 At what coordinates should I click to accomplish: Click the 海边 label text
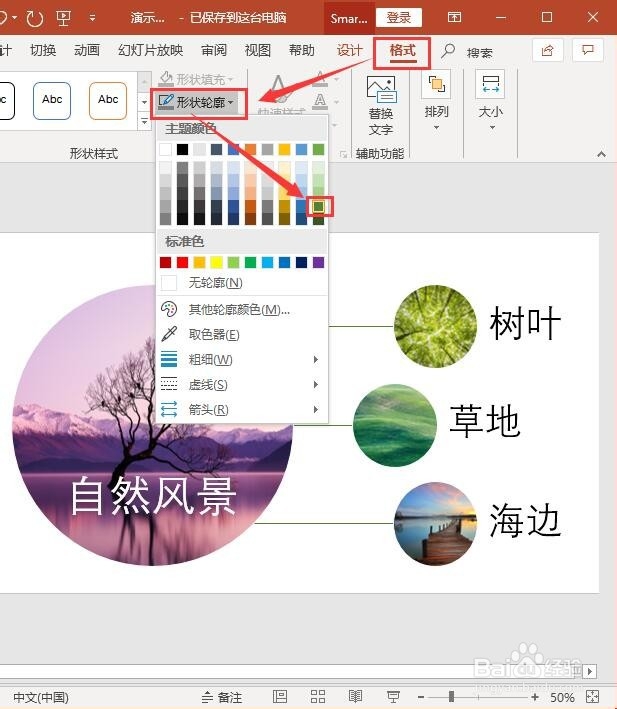(525, 520)
